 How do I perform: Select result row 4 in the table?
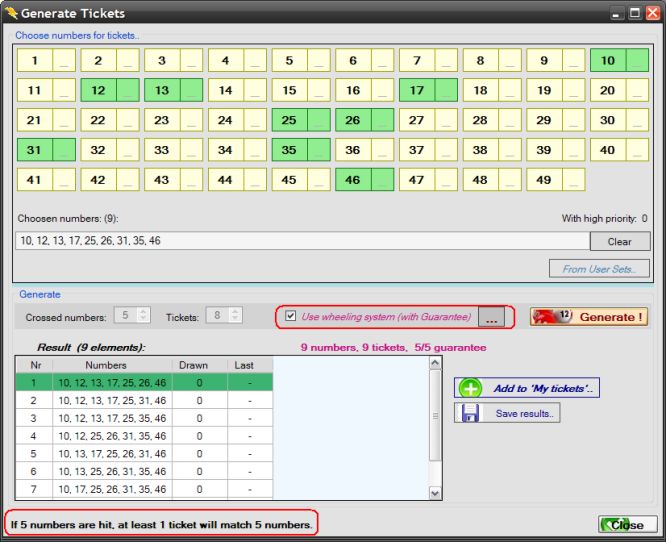(x=112, y=436)
